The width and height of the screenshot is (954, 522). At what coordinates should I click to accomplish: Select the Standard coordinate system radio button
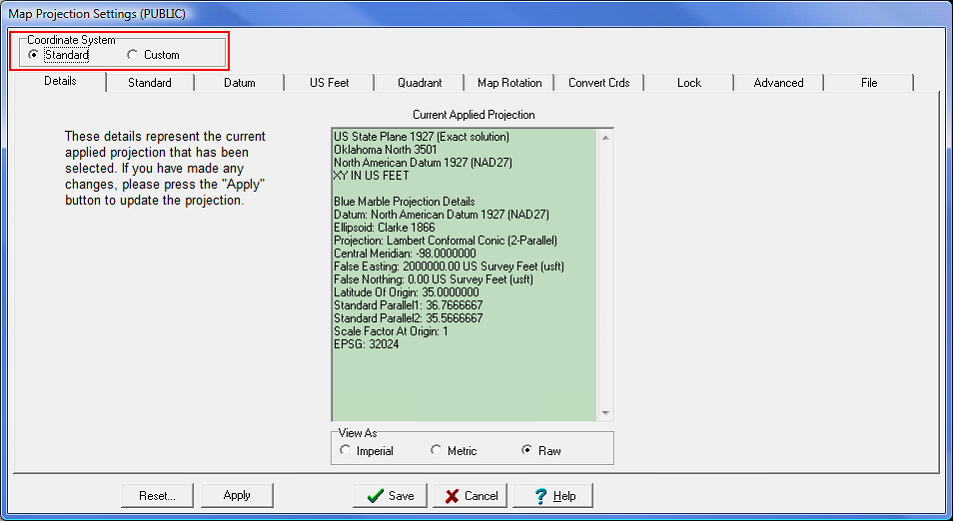[x=35, y=55]
